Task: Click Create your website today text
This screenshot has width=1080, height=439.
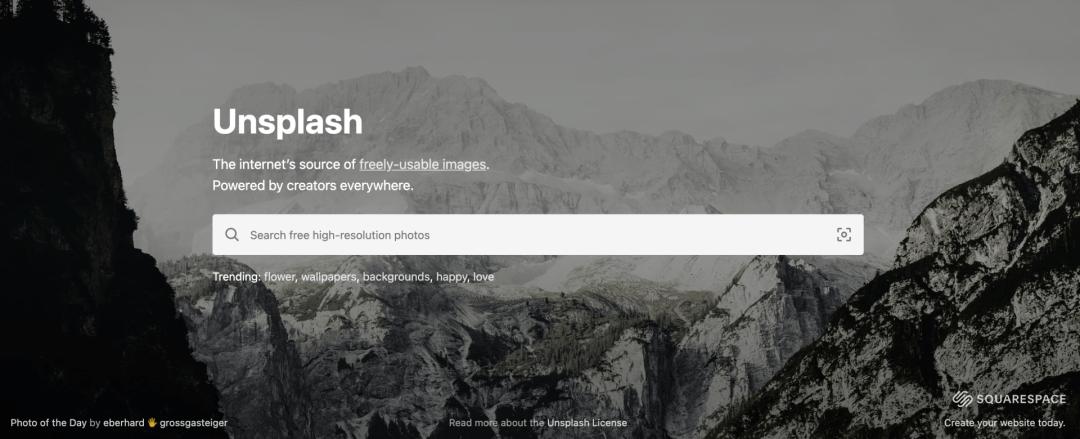Action: (1004, 423)
